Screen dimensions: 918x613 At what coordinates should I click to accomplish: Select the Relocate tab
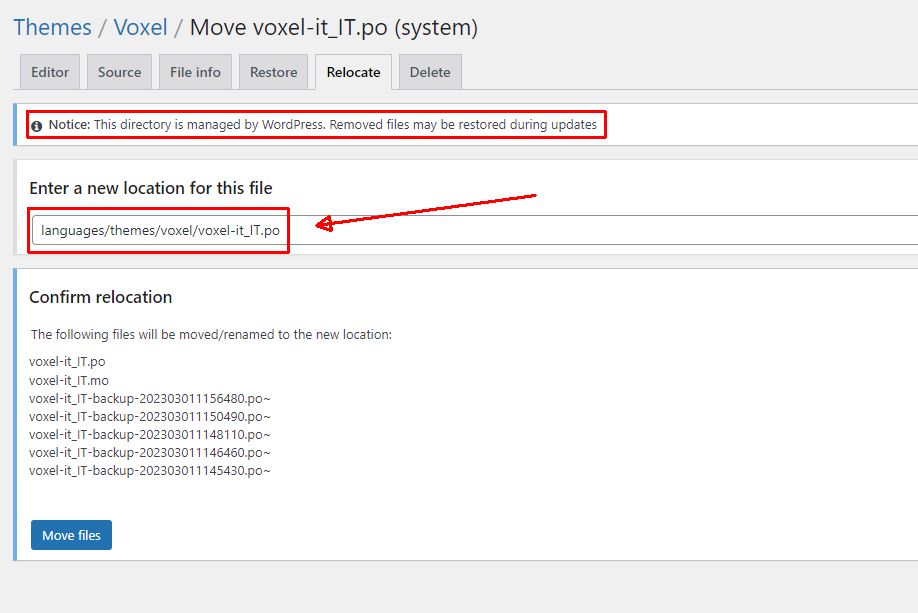click(352, 71)
